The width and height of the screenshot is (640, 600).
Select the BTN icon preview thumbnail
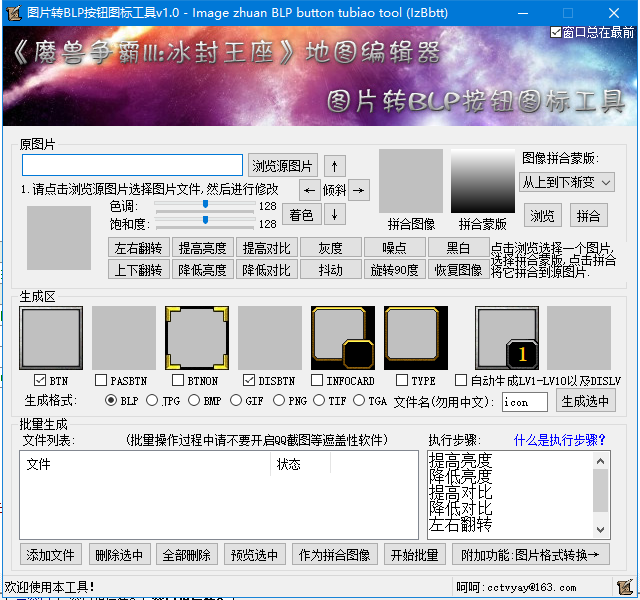point(51,338)
